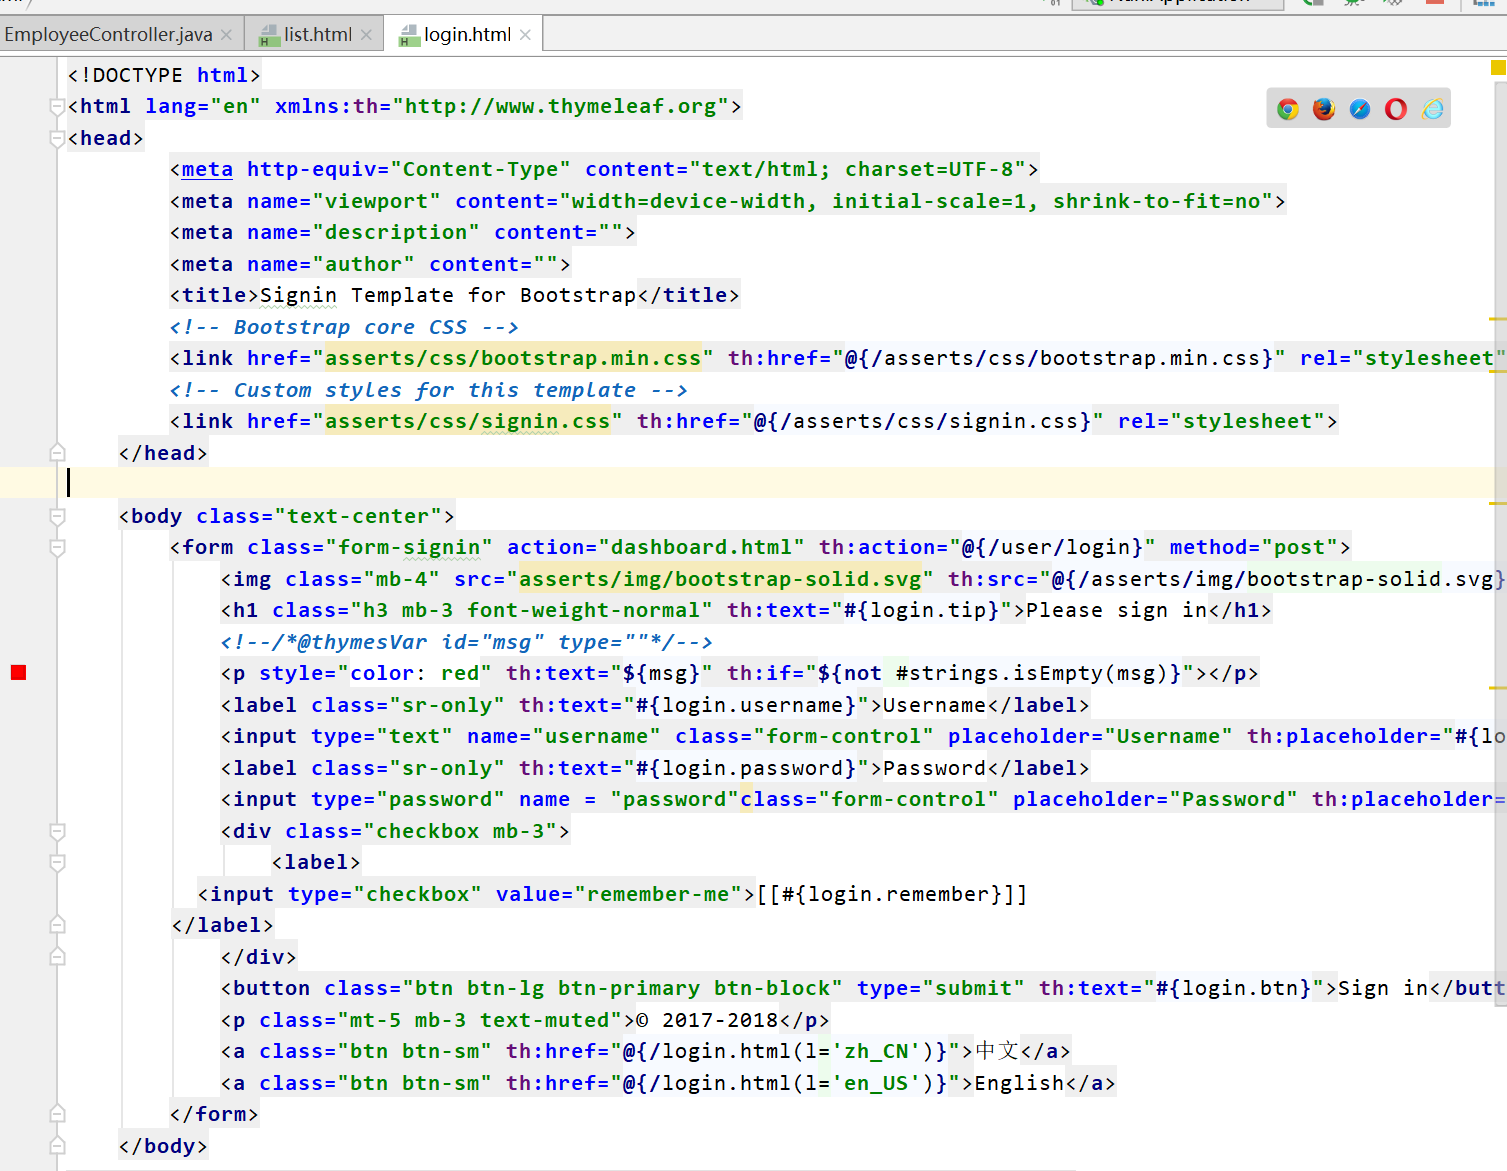
Task: Click the Bootstrap core CSS comment
Action: pyautogui.click(x=344, y=327)
